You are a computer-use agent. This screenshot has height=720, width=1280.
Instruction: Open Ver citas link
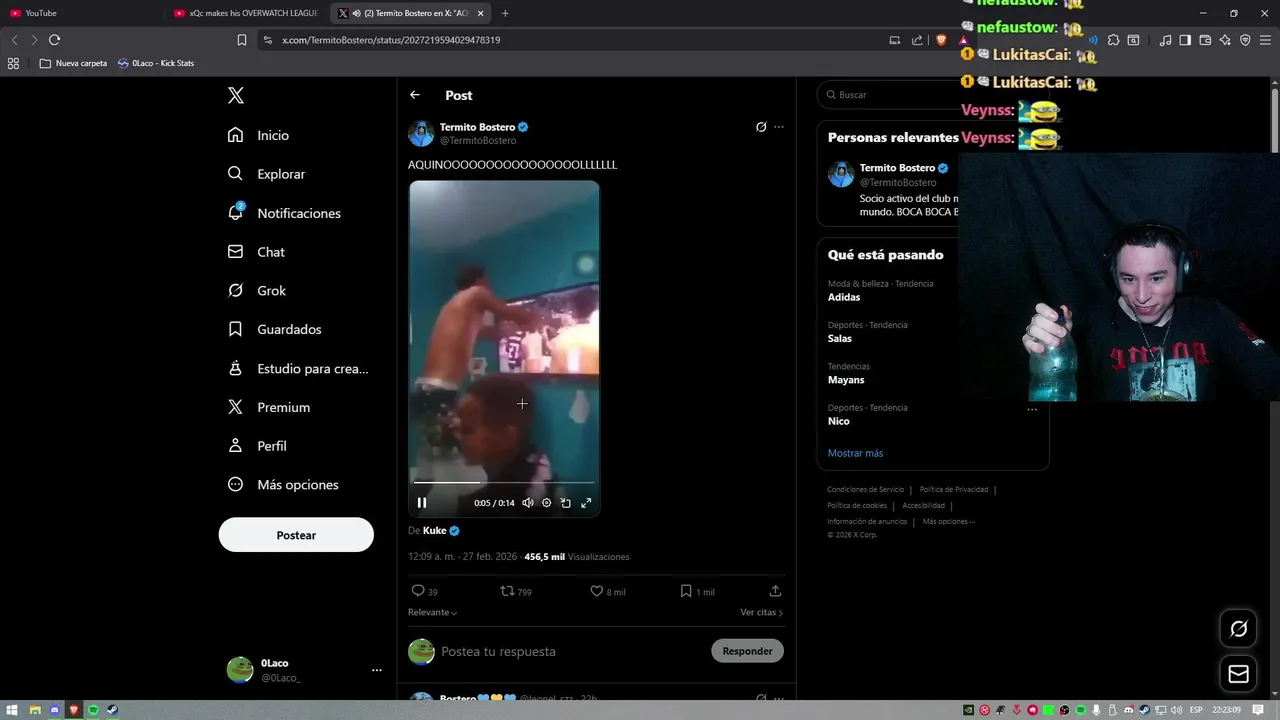coord(762,613)
